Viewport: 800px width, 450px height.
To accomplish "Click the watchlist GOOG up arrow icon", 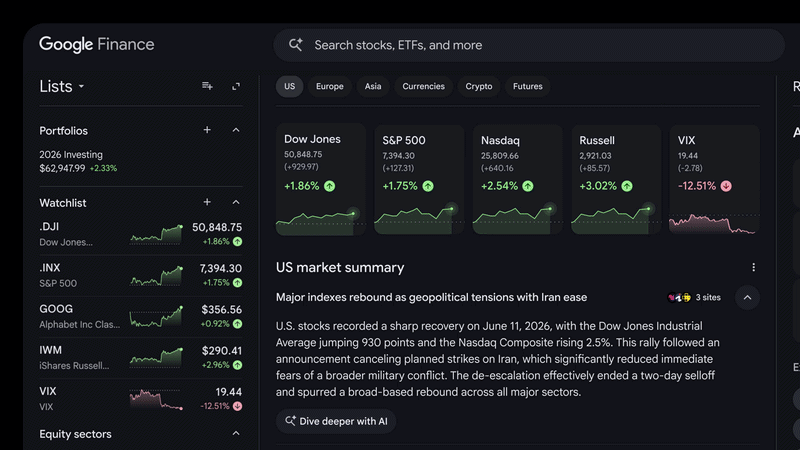I will click(x=238, y=324).
